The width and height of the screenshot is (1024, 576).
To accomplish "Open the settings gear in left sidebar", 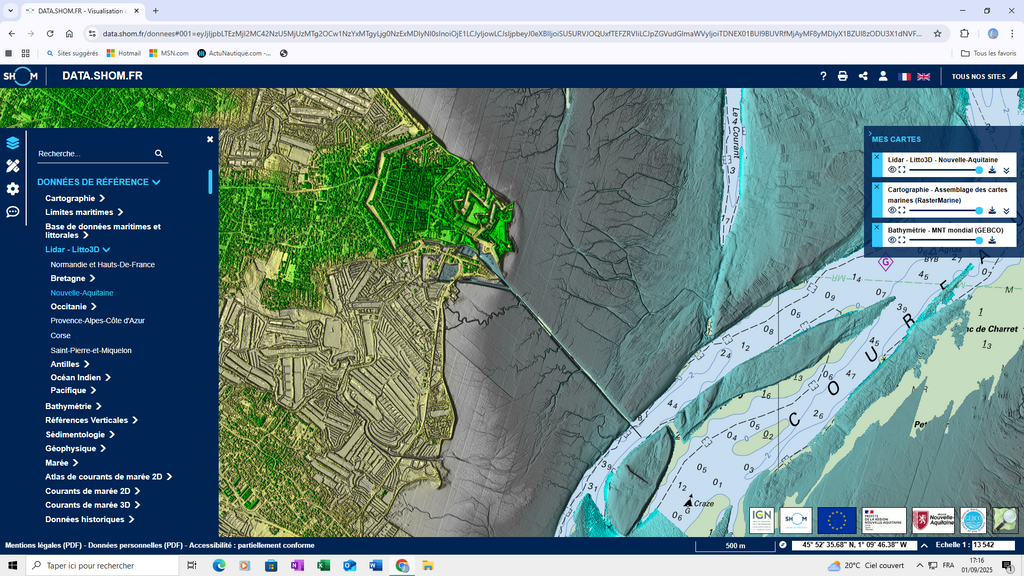I will click(x=12, y=189).
